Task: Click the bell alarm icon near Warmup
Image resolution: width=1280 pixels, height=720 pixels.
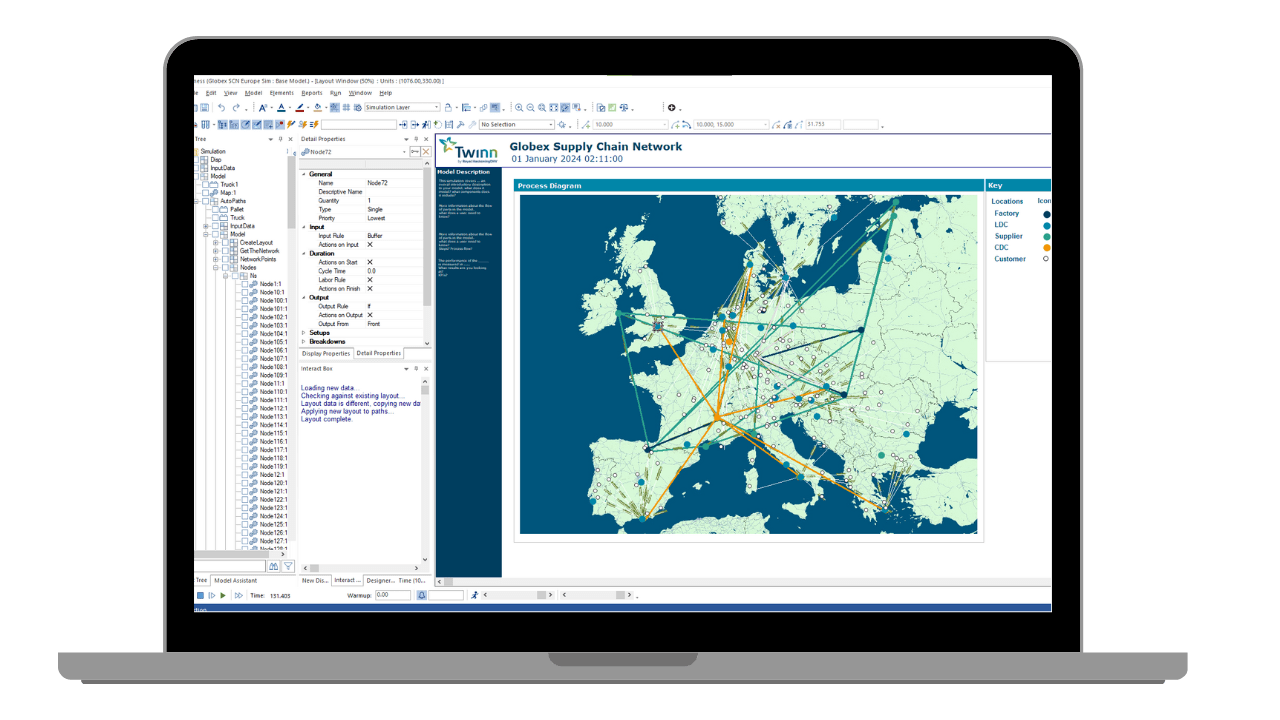Action: (422, 595)
